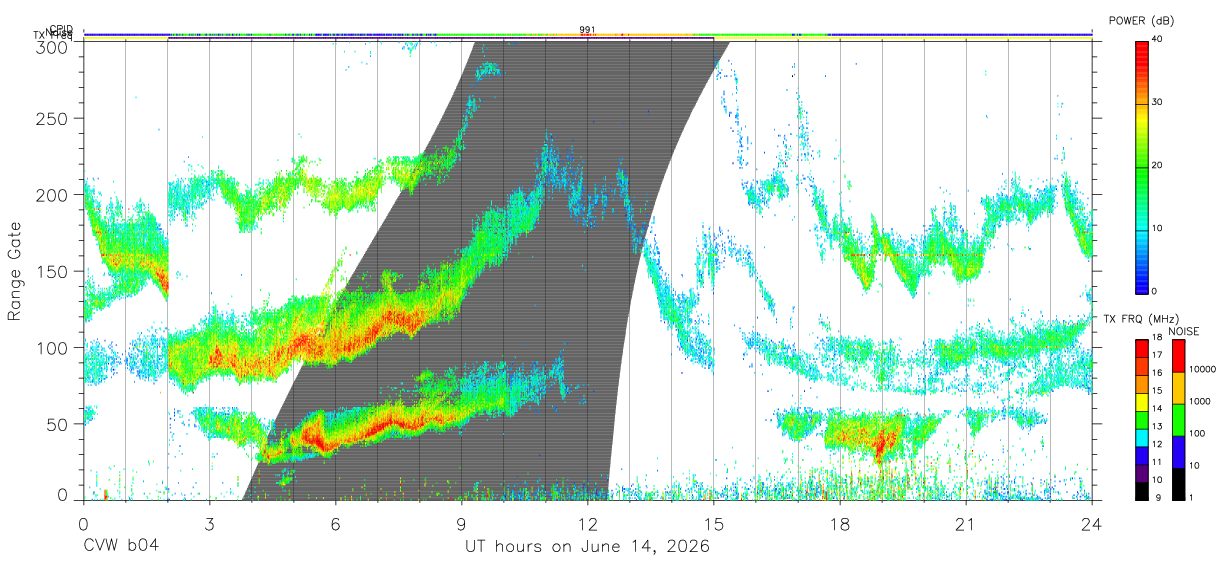Click the 21 UT hour tick label
Viewport: 1228px width, 567px height.
tap(966, 523)
